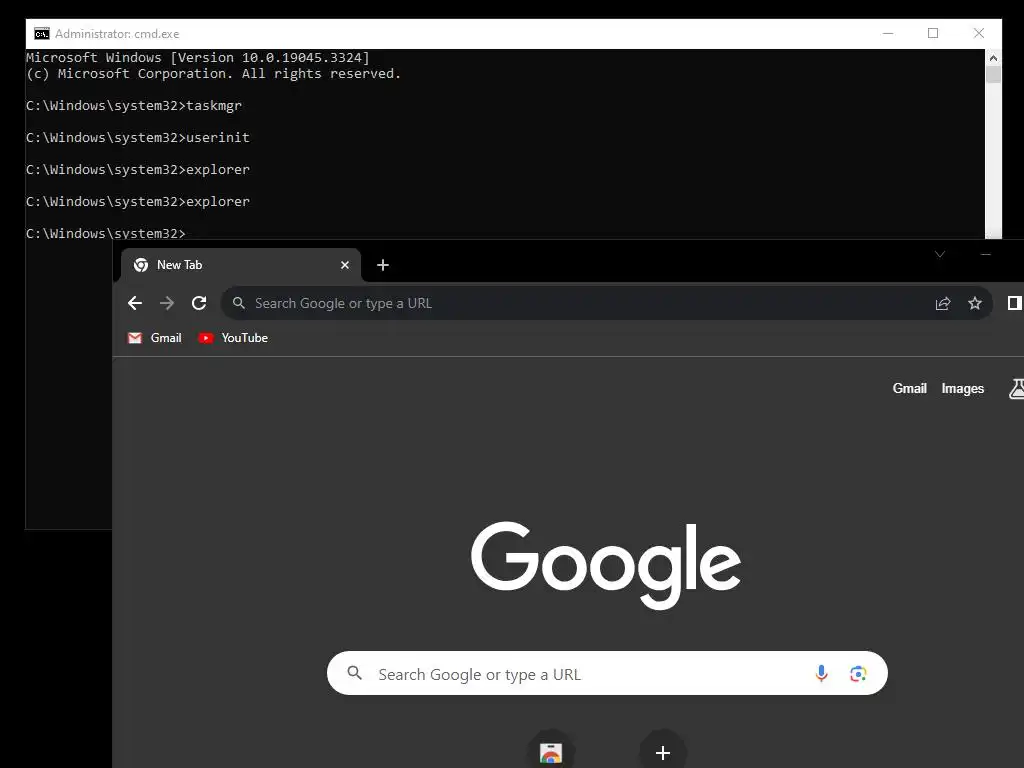Click the Microsoft copyright line in cmd
The width and height of the screenshot is (1024, 768).
213,74
